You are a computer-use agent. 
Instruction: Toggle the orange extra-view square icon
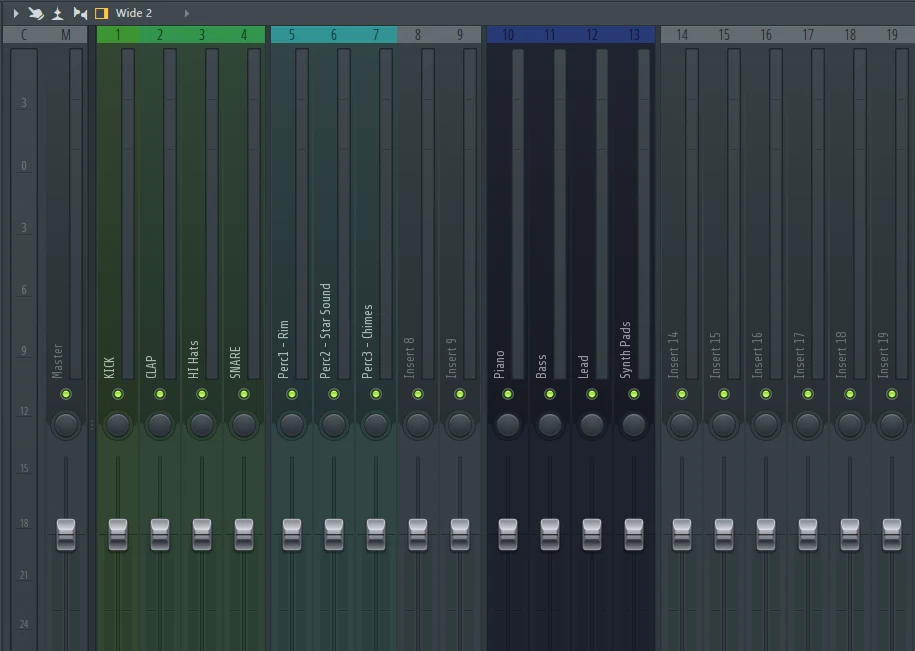[x=101, y=13]
